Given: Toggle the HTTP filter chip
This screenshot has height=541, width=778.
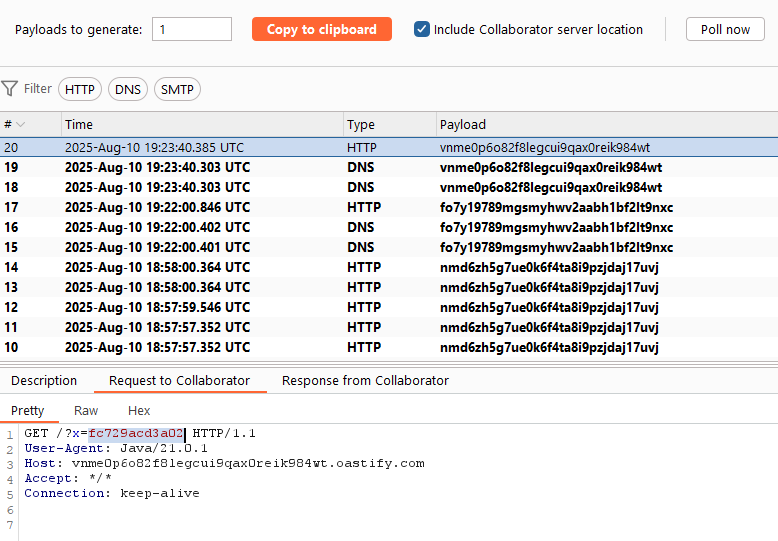Looking at the screenshot, I should [80, 90].
